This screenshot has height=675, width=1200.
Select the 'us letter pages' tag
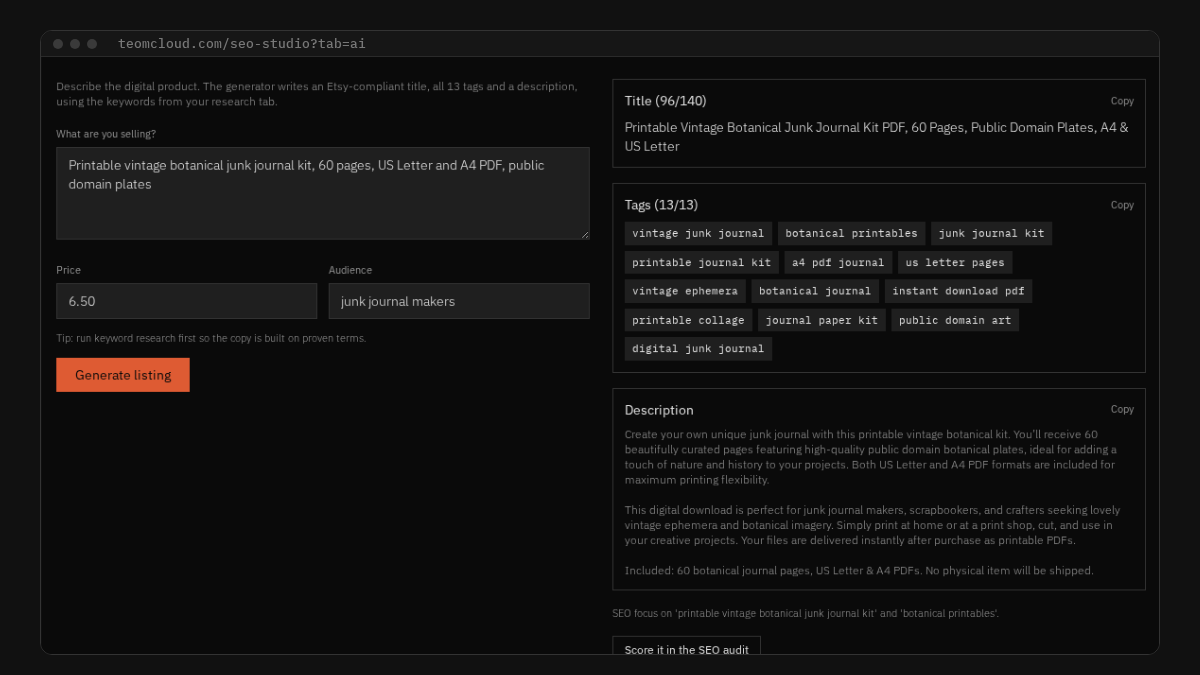955,263
